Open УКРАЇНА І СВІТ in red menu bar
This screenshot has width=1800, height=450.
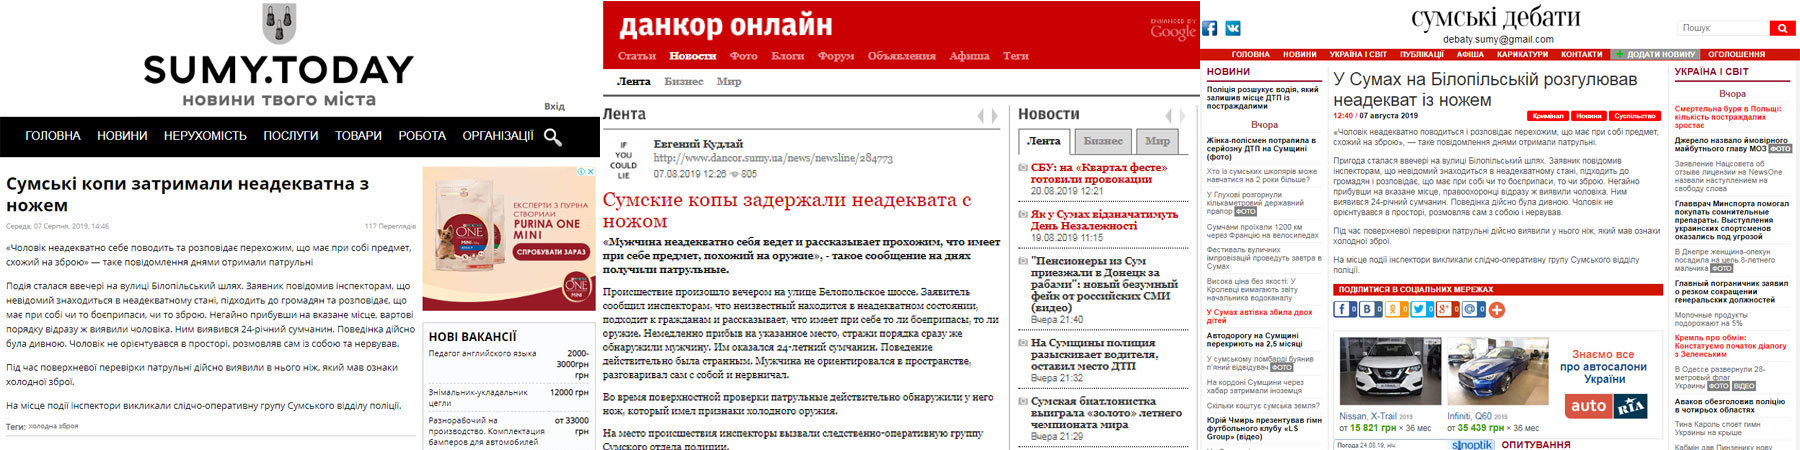coord(1358,55)
